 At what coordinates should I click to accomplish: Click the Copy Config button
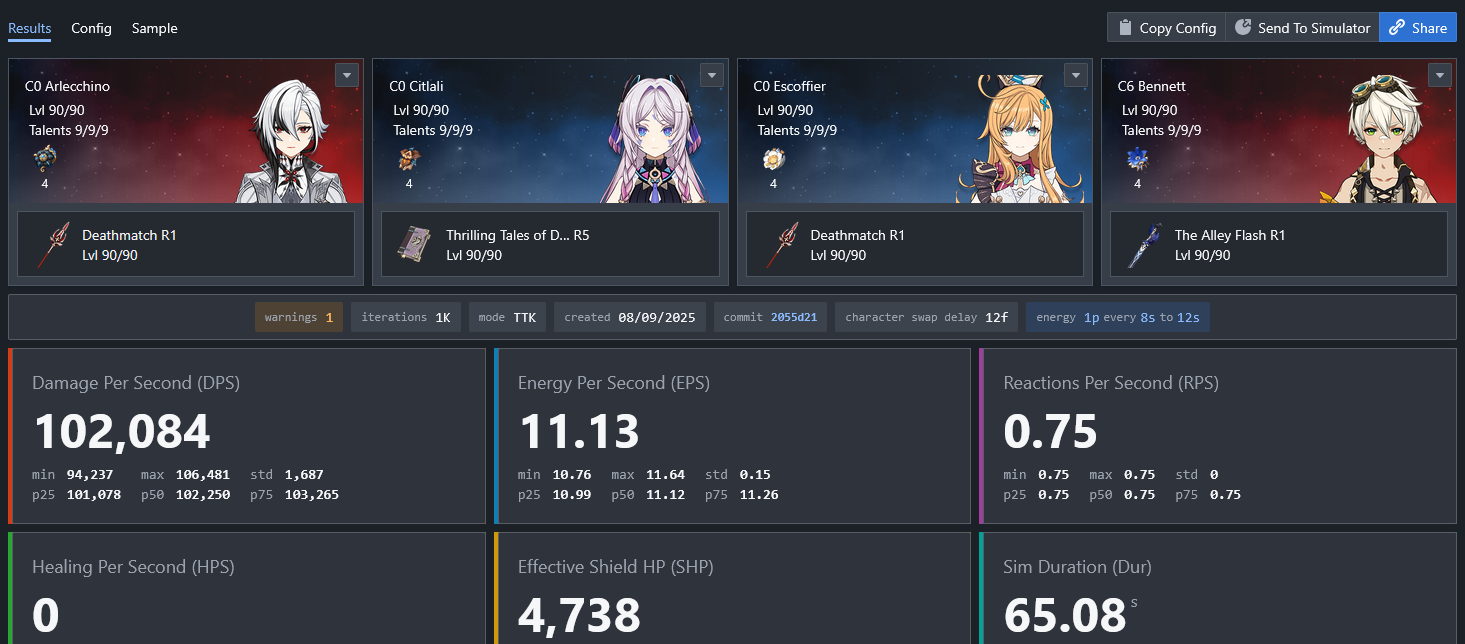(1166, 28)
